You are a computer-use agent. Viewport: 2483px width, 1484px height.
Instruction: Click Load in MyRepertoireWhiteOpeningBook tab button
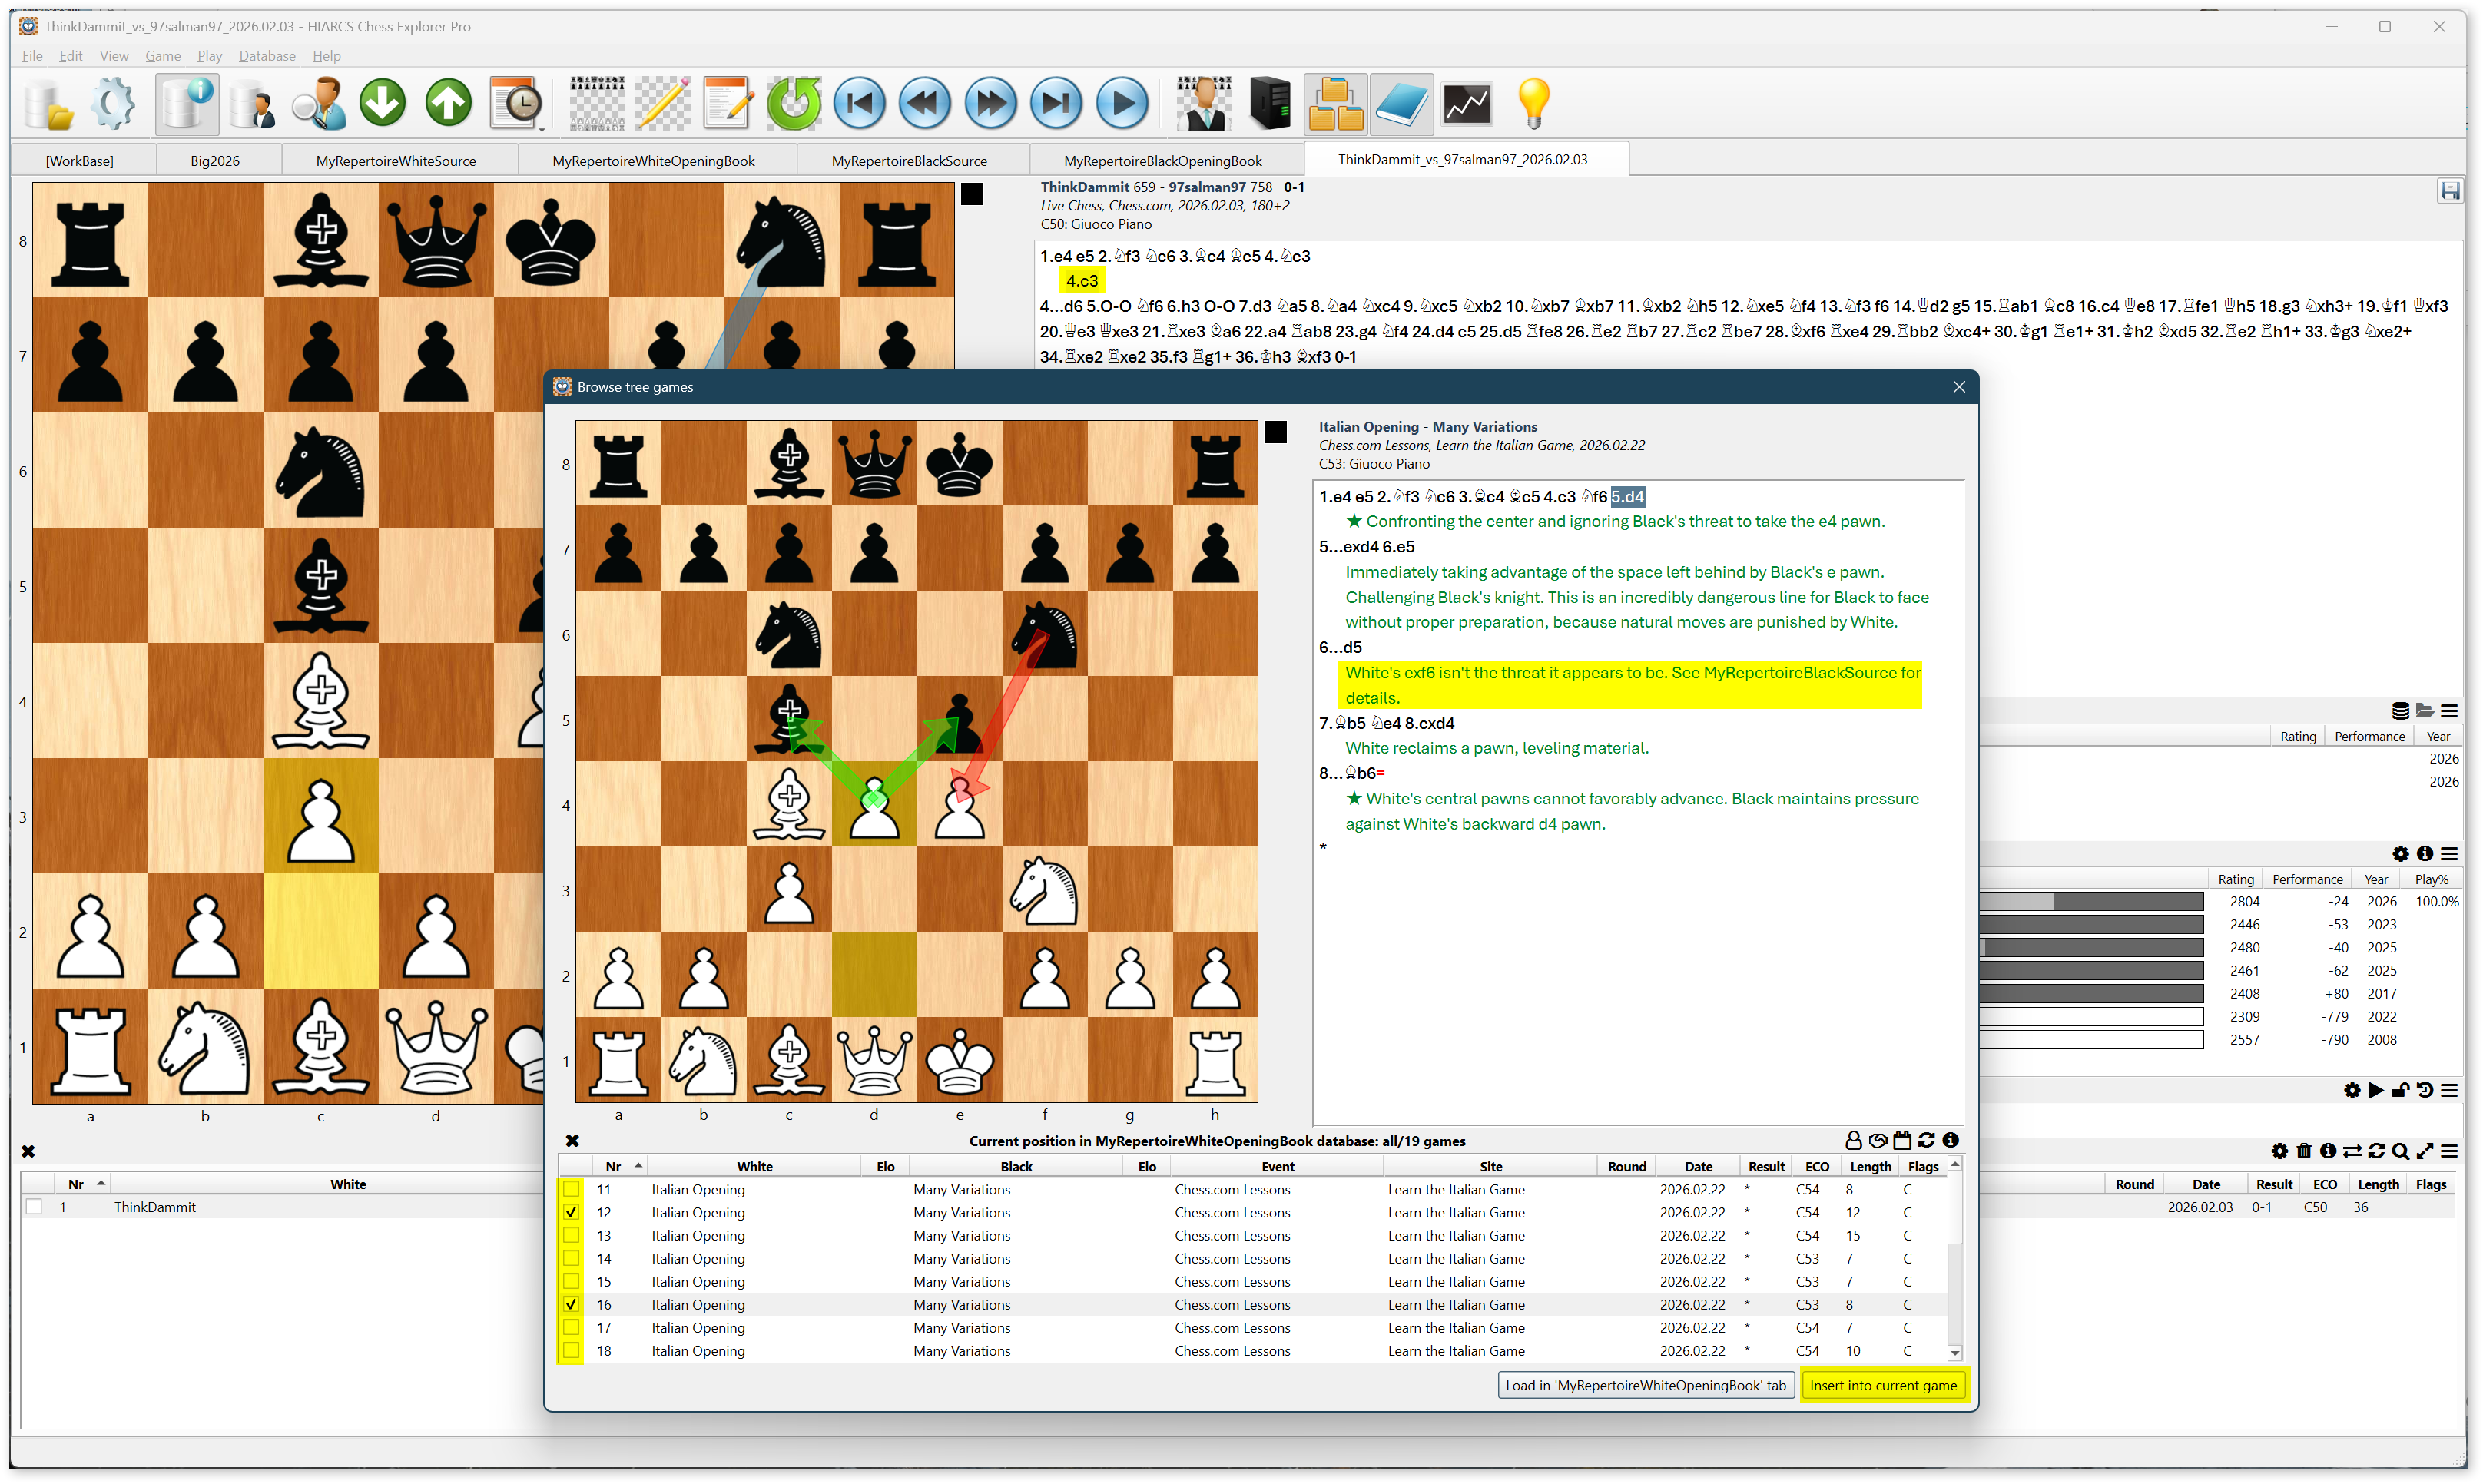[x=1645, y=1385]
